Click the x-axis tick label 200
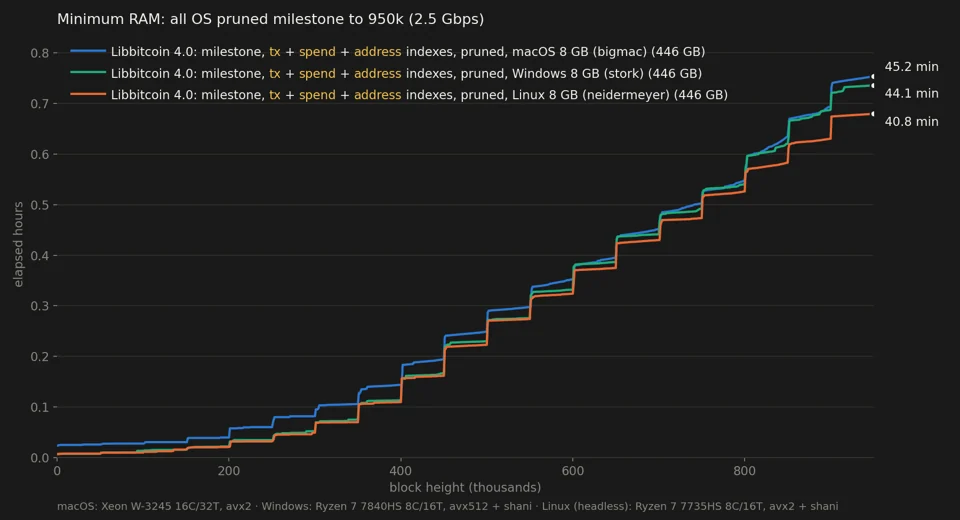Viewport: 960px width, 520px height. 229,471
